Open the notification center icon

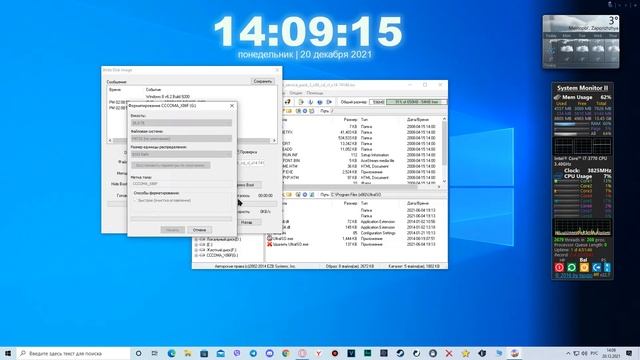(x=629, y=353)
